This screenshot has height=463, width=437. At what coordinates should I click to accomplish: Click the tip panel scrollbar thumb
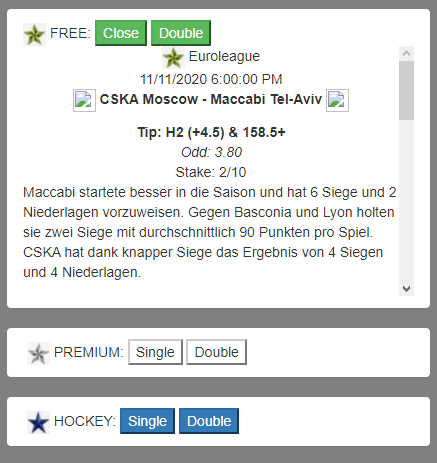point(406,90)
